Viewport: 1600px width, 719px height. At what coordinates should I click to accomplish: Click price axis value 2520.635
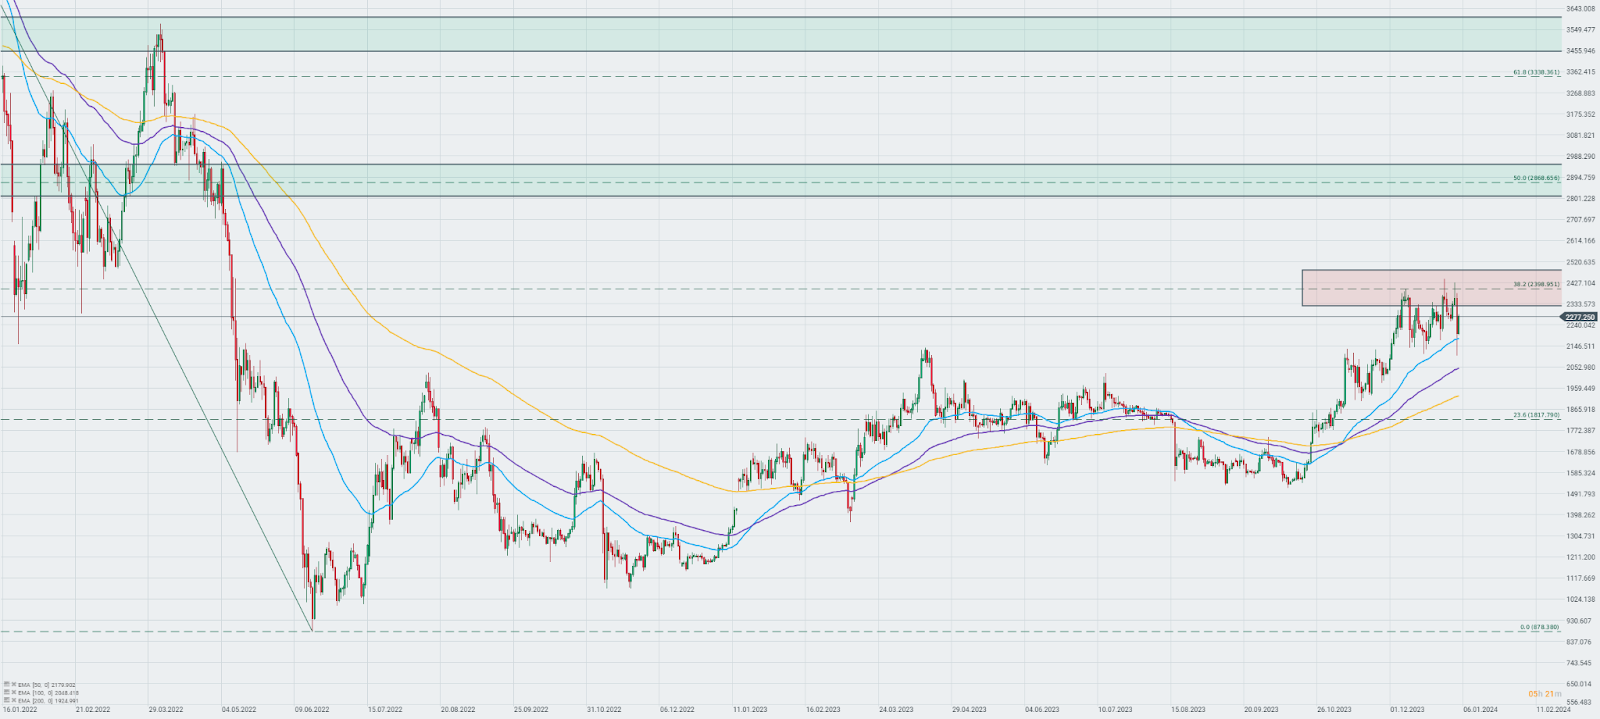(x=1581, y=262)
